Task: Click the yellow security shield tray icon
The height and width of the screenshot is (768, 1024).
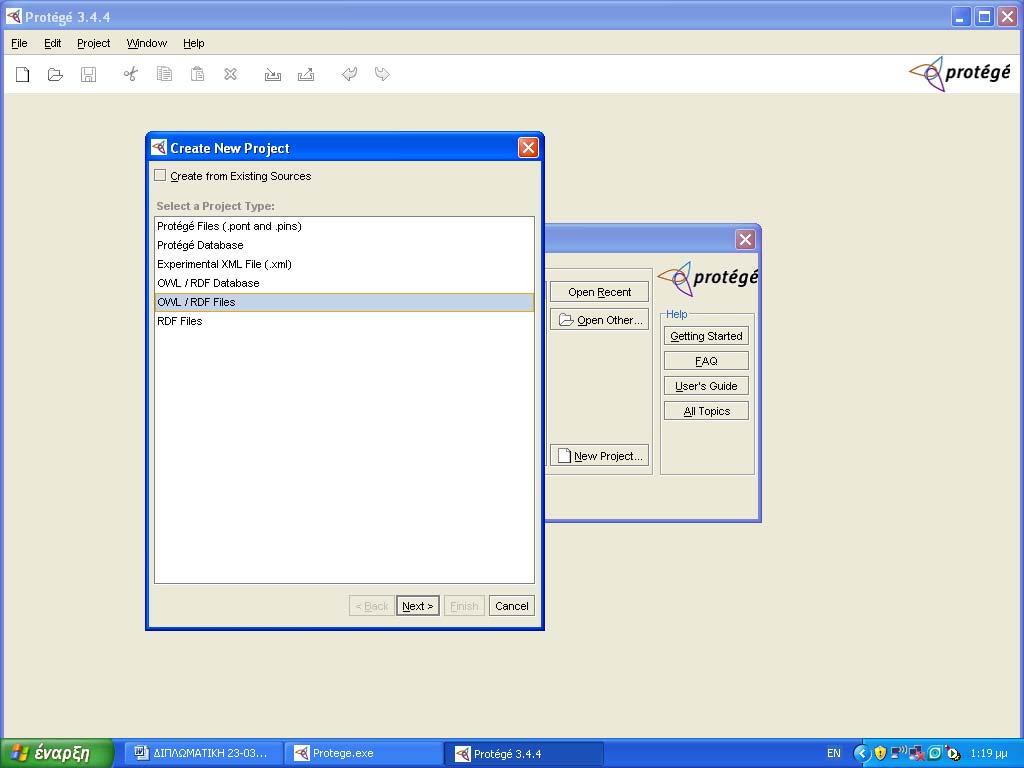Action: pos(880,753)
